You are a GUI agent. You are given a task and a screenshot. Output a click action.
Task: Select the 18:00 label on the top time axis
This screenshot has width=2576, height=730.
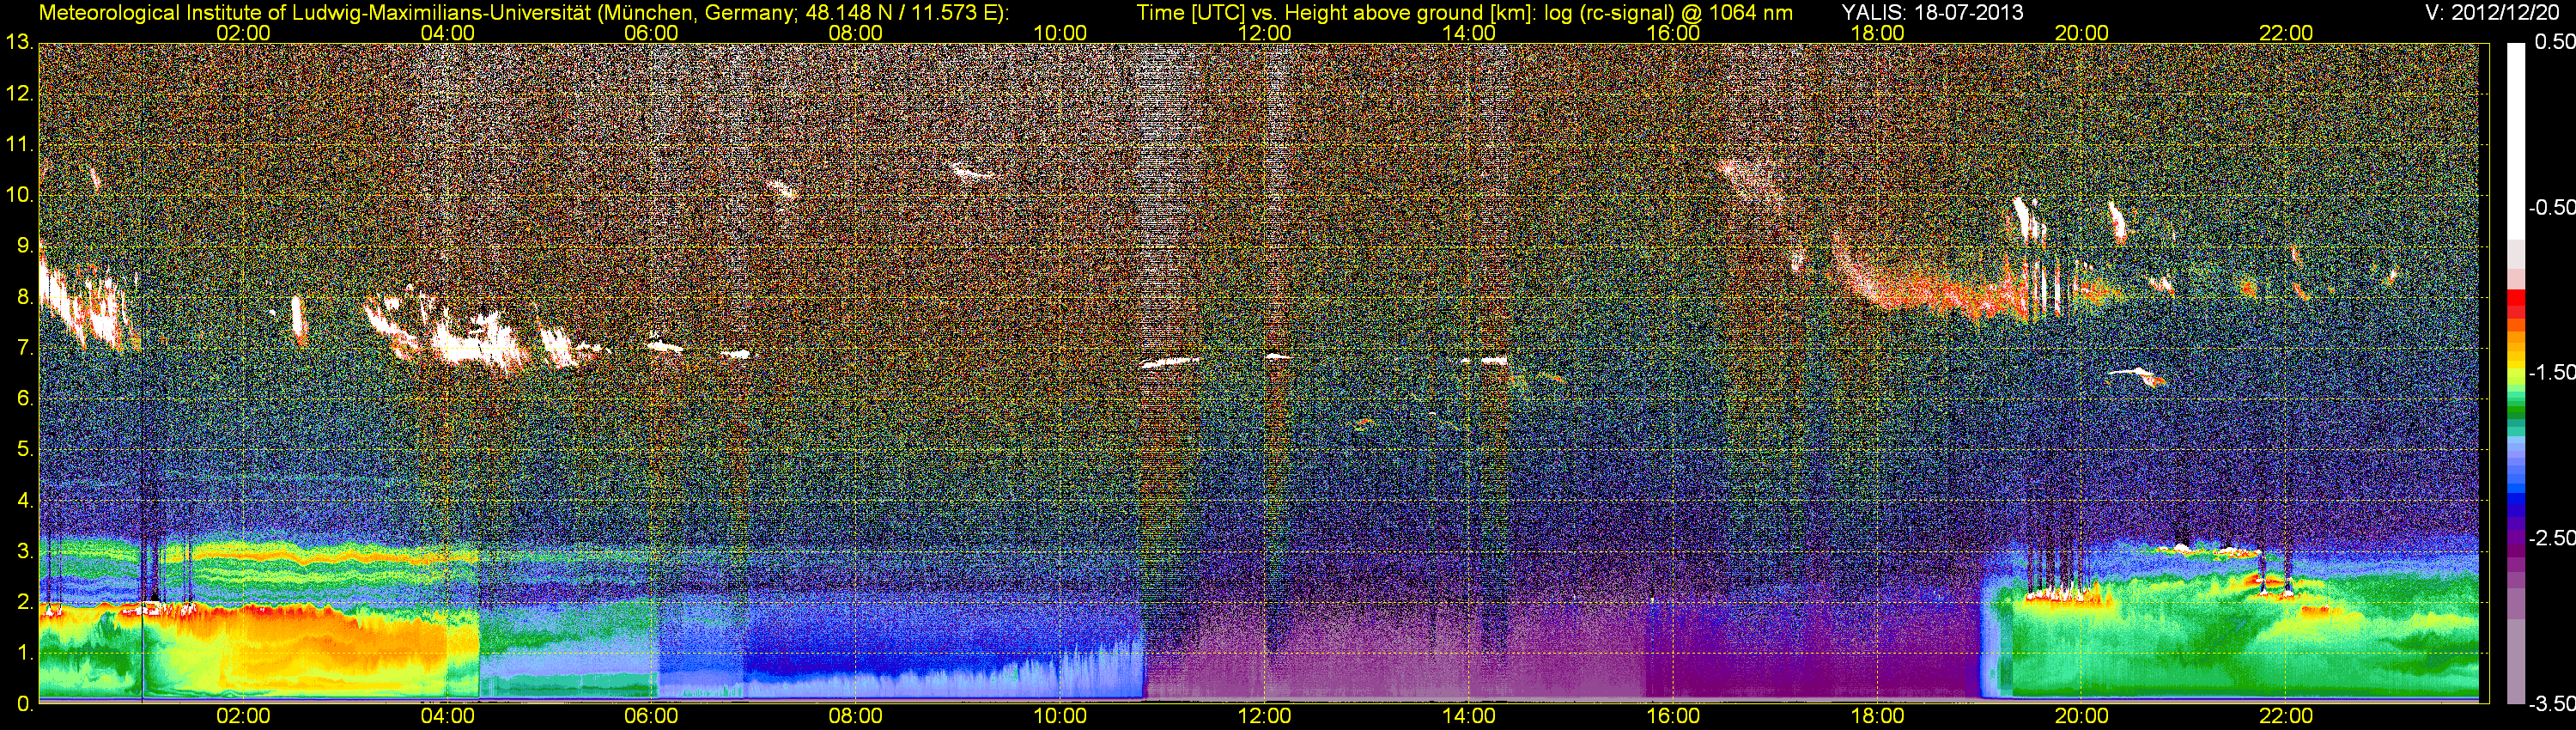1877,33
